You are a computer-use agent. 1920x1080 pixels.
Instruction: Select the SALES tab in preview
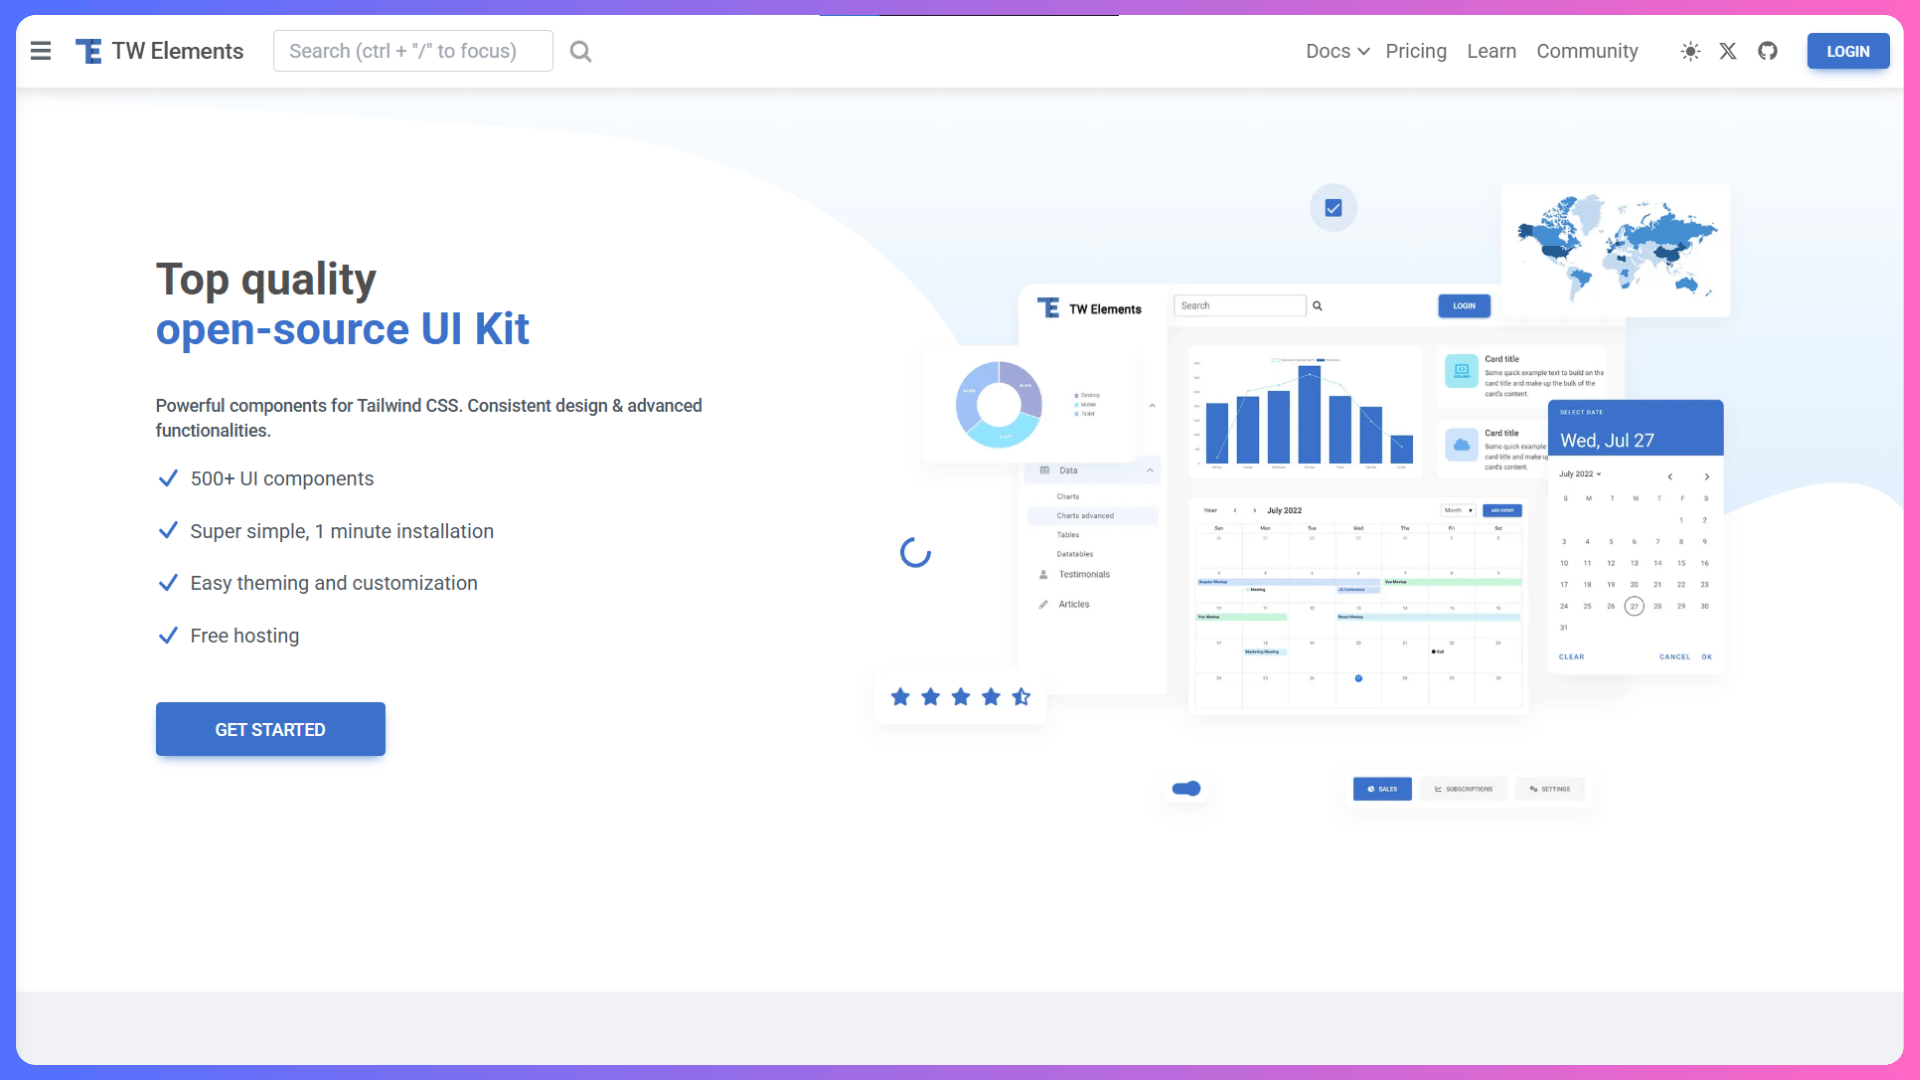pos(1382,789)
